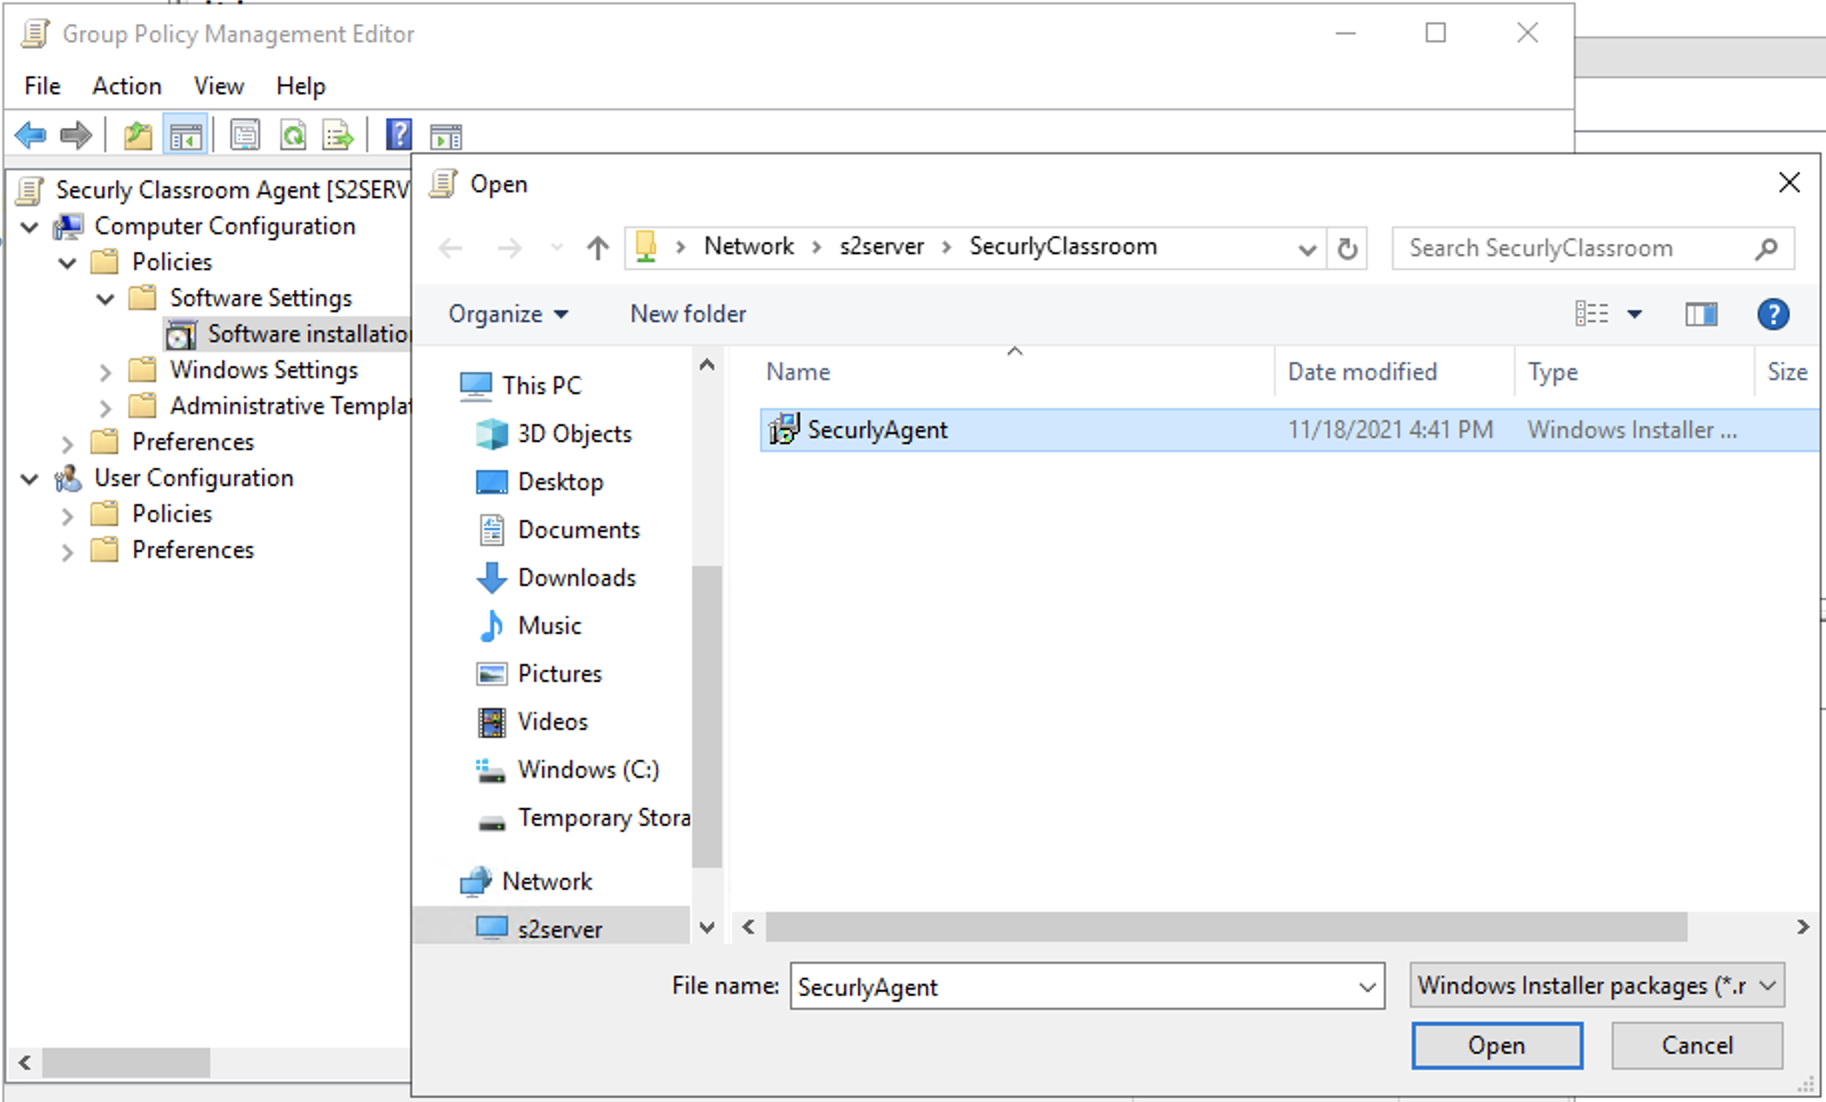Click the view layout icon
The width and height of the screenshot is (1826, 1102).
(x=1592, y=314)
